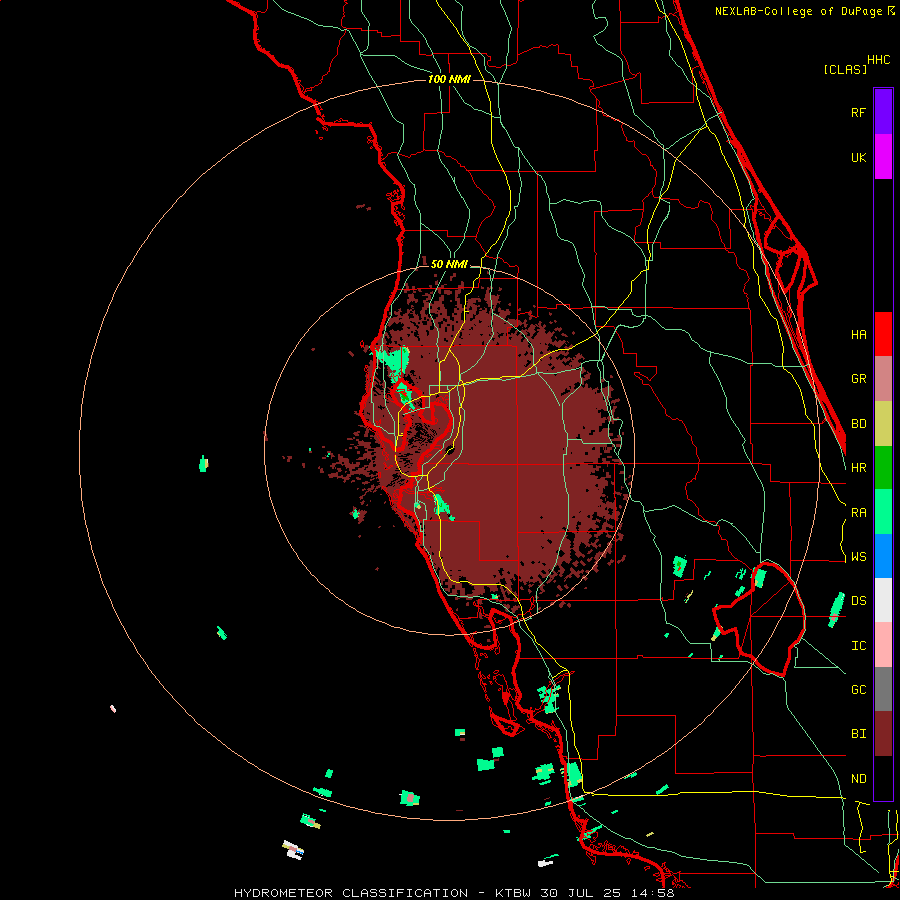Click the "NEXLAB-College of DuPage" title text
This screenshot has height=900, width=900.
(x=798, y=11)
